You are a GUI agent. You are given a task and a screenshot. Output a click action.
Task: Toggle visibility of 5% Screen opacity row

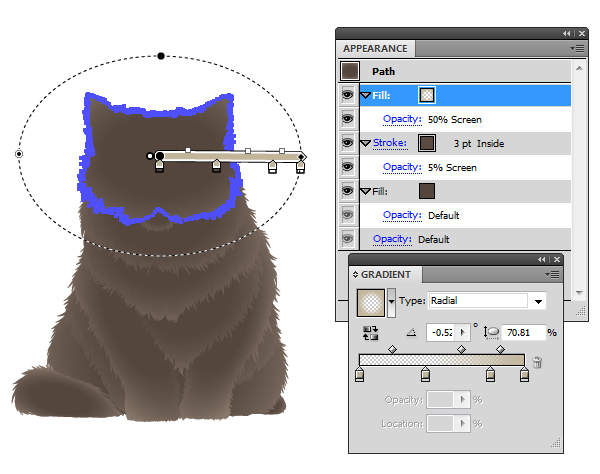click(347, 167)
